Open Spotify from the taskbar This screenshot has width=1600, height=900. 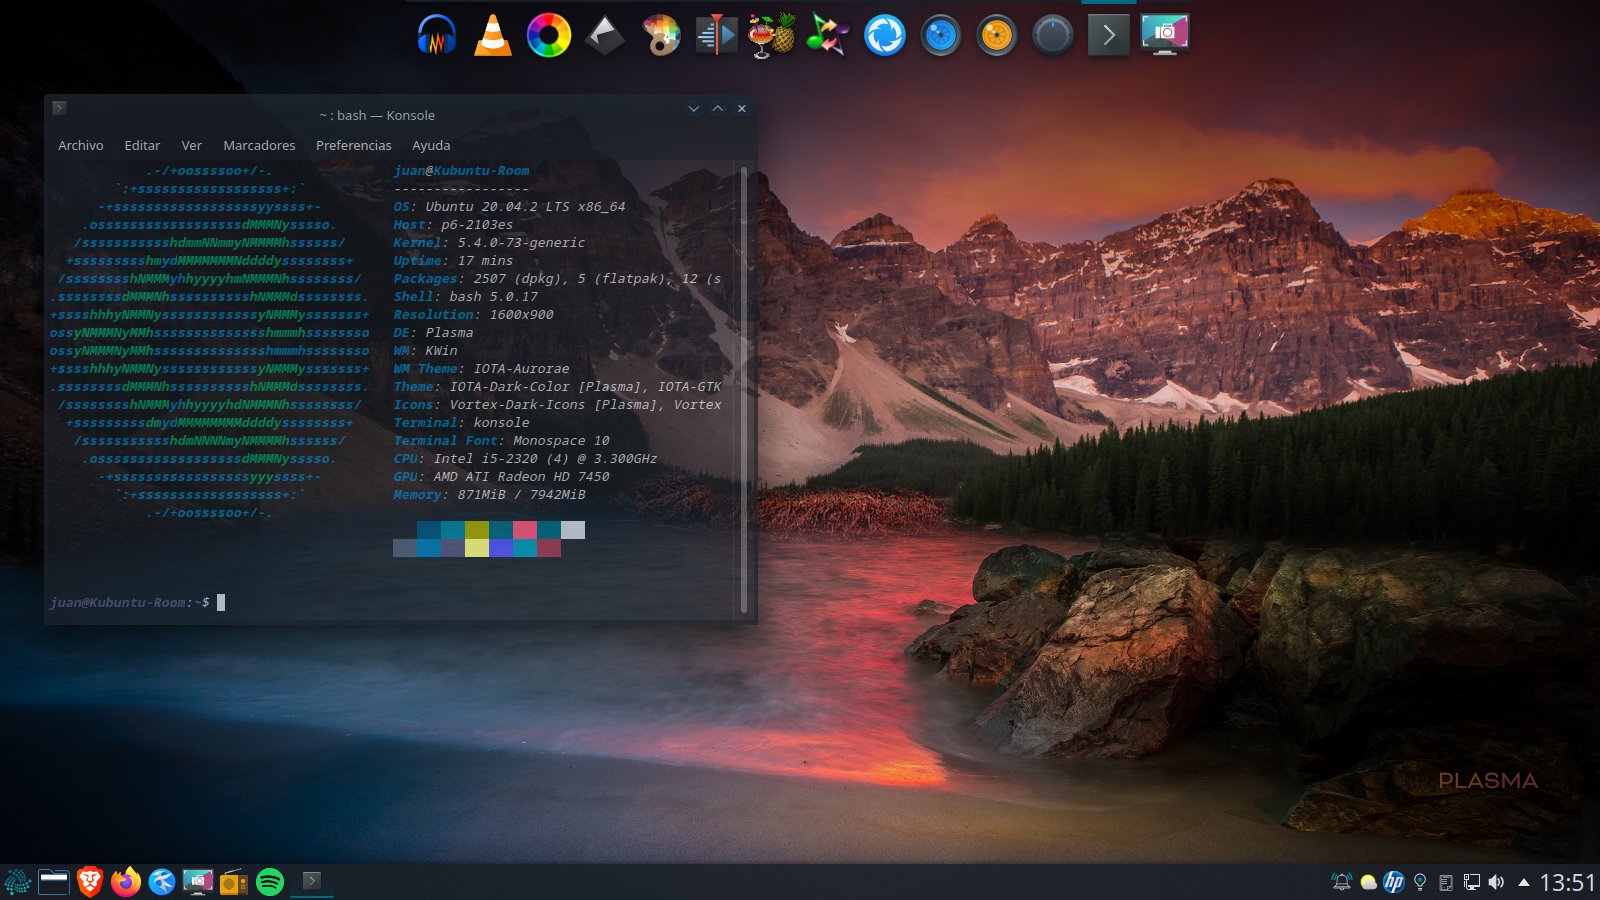point(270,881)
